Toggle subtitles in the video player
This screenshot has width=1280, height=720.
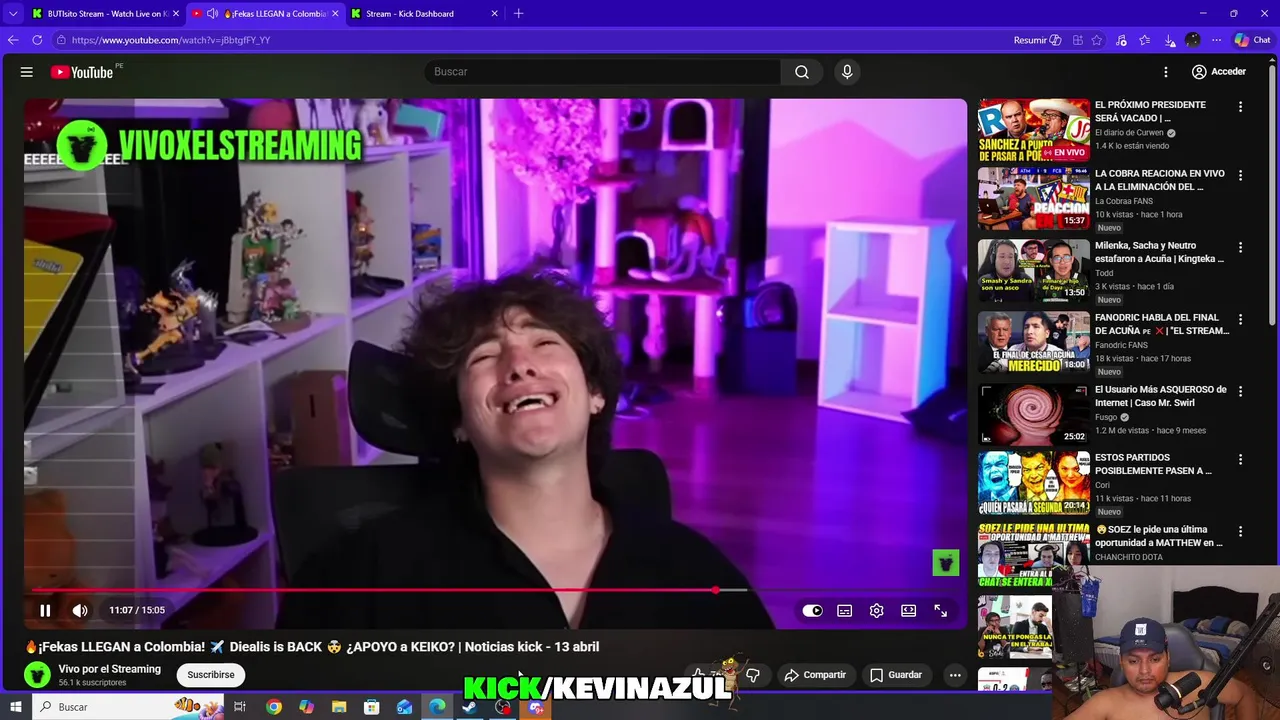click(x=845, y=611)
